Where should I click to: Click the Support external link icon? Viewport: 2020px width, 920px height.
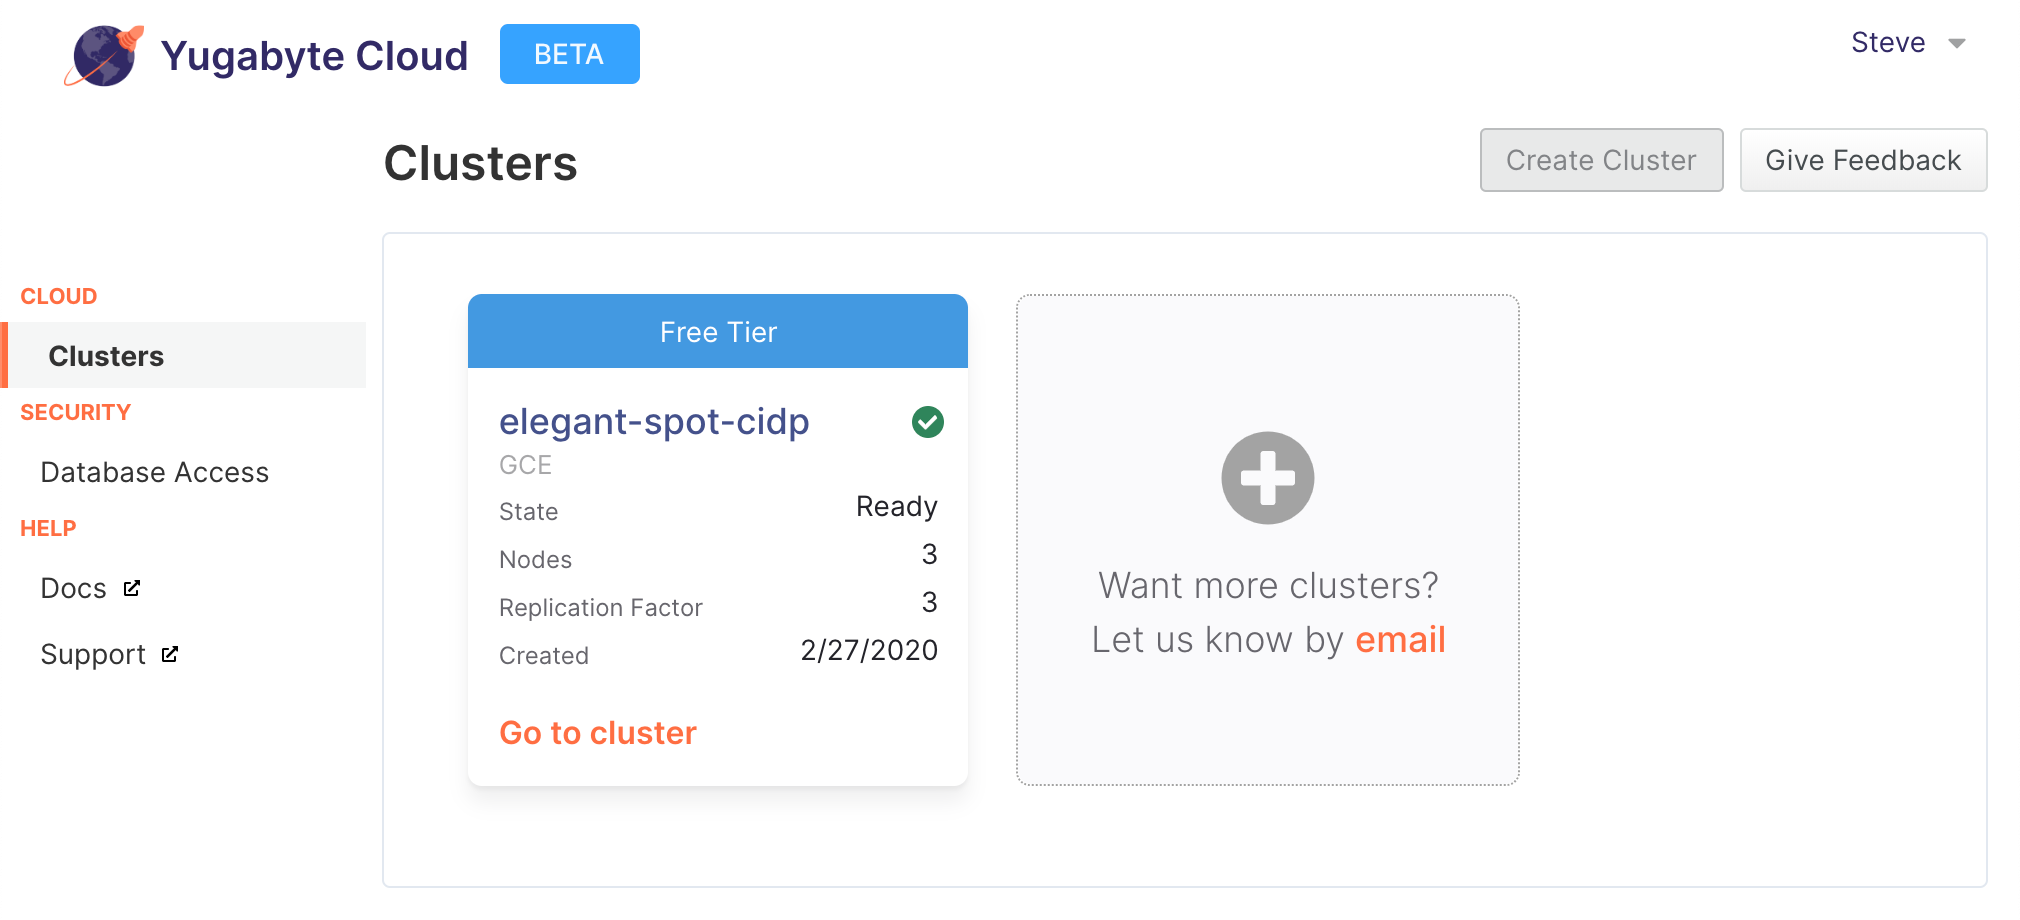coord(170,654)
